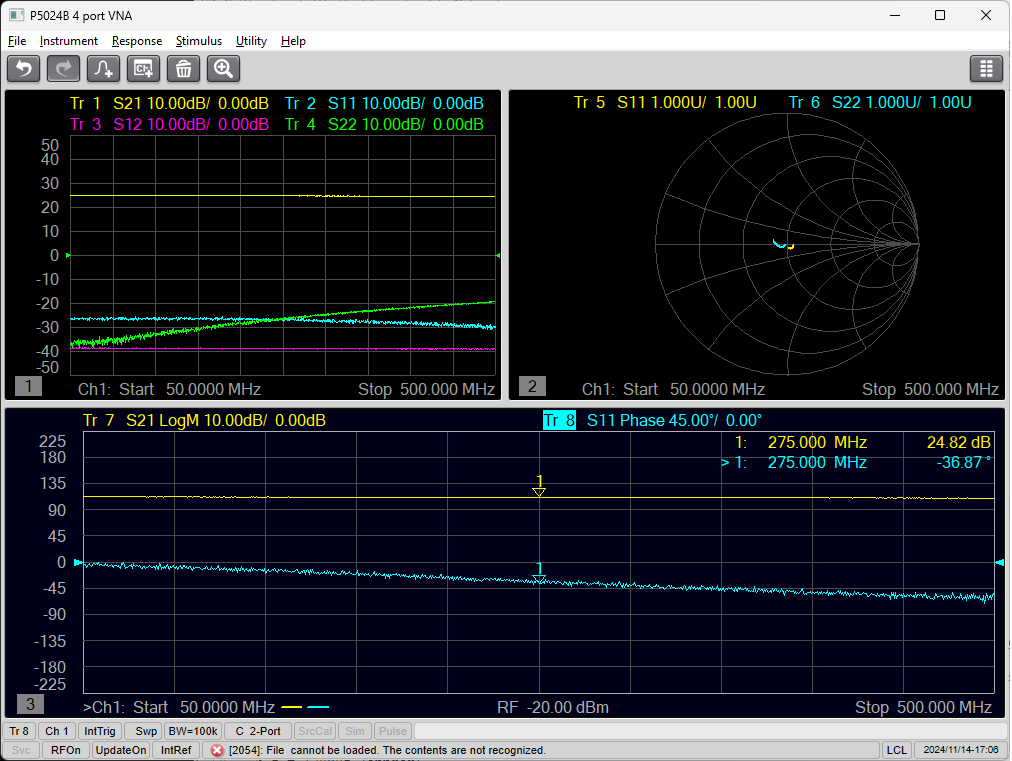Select trace Tr 2 S11 label
1012x761 pixels.
(x=384, y=103)
